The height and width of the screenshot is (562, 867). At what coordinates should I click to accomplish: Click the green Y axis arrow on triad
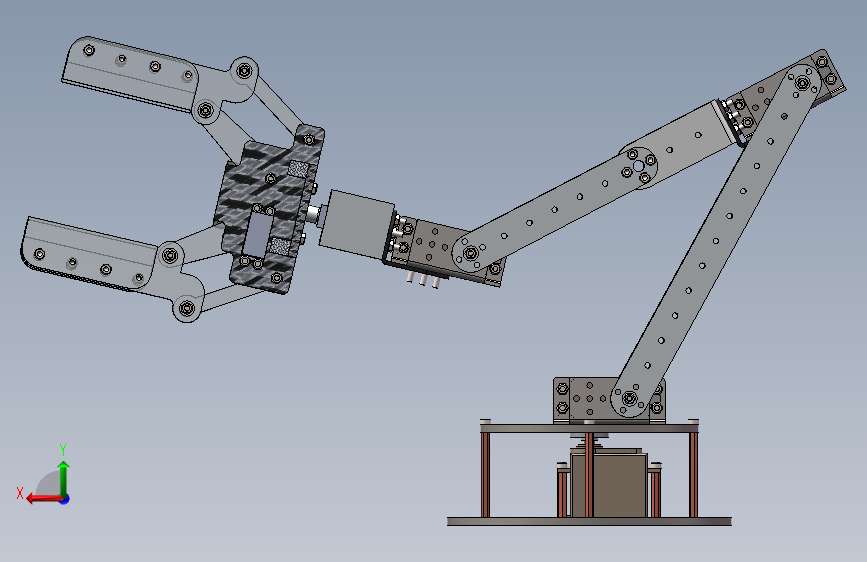pos(64,478)
